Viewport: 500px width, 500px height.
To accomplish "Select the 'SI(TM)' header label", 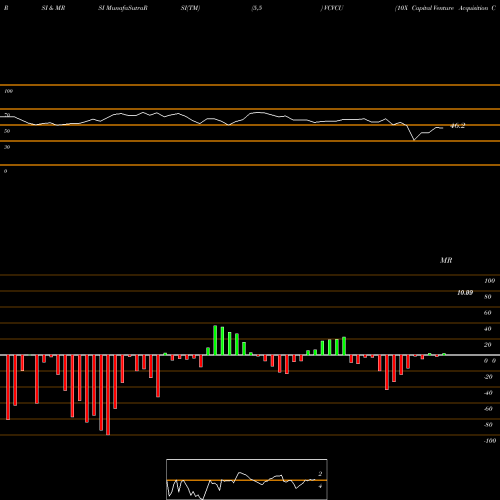I will [190, 8].
